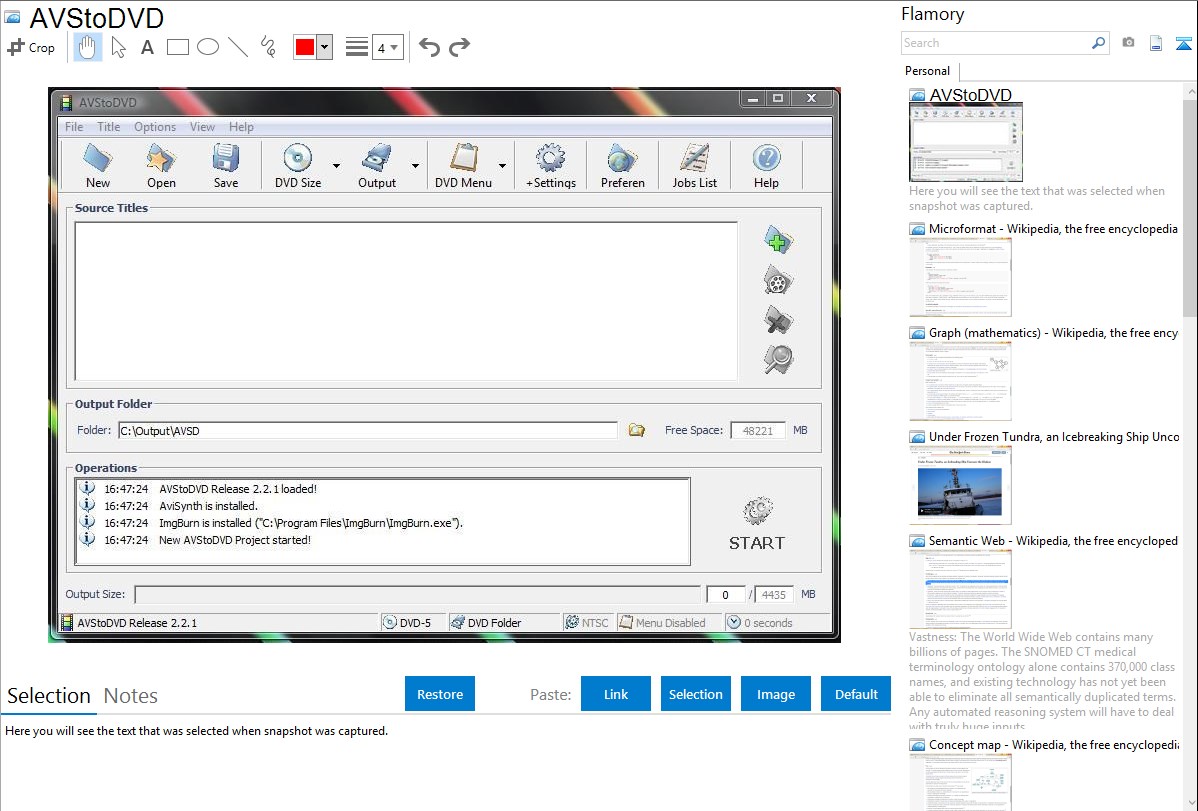Open the Preferences toolbar icon
Image resolution: width=1198 pixels, height=811 pixels.
tap(623, 166)
